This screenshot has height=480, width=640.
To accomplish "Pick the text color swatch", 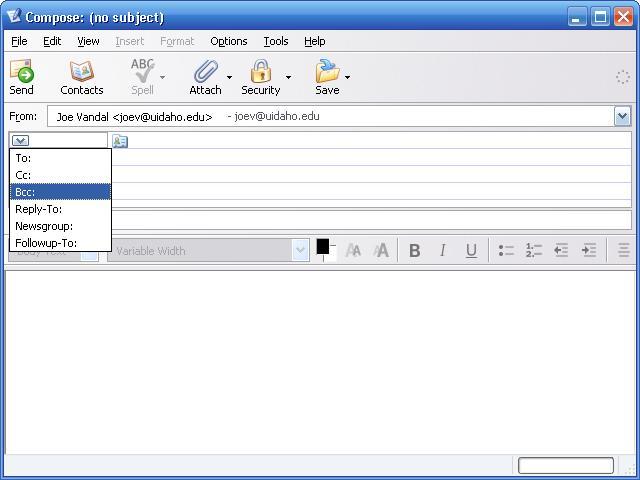I will [323, 247].
